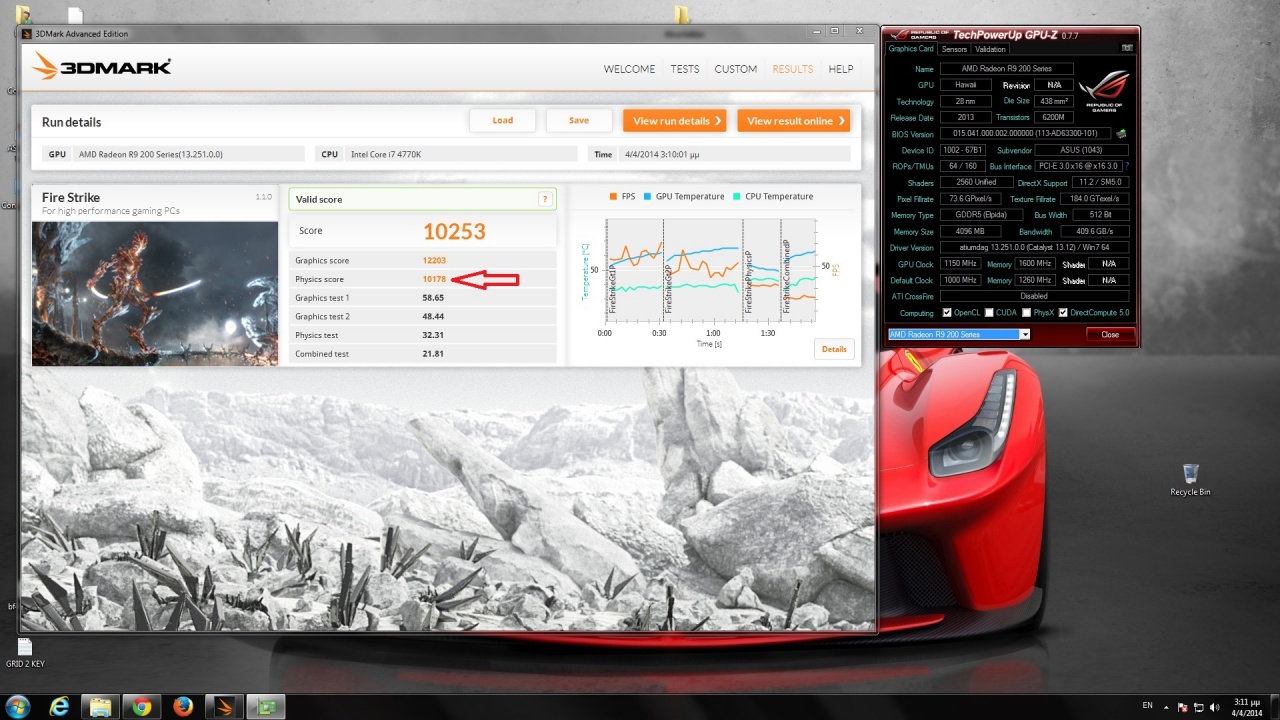Click the Close button in GPU-Z

click(x=1110, y=334)
